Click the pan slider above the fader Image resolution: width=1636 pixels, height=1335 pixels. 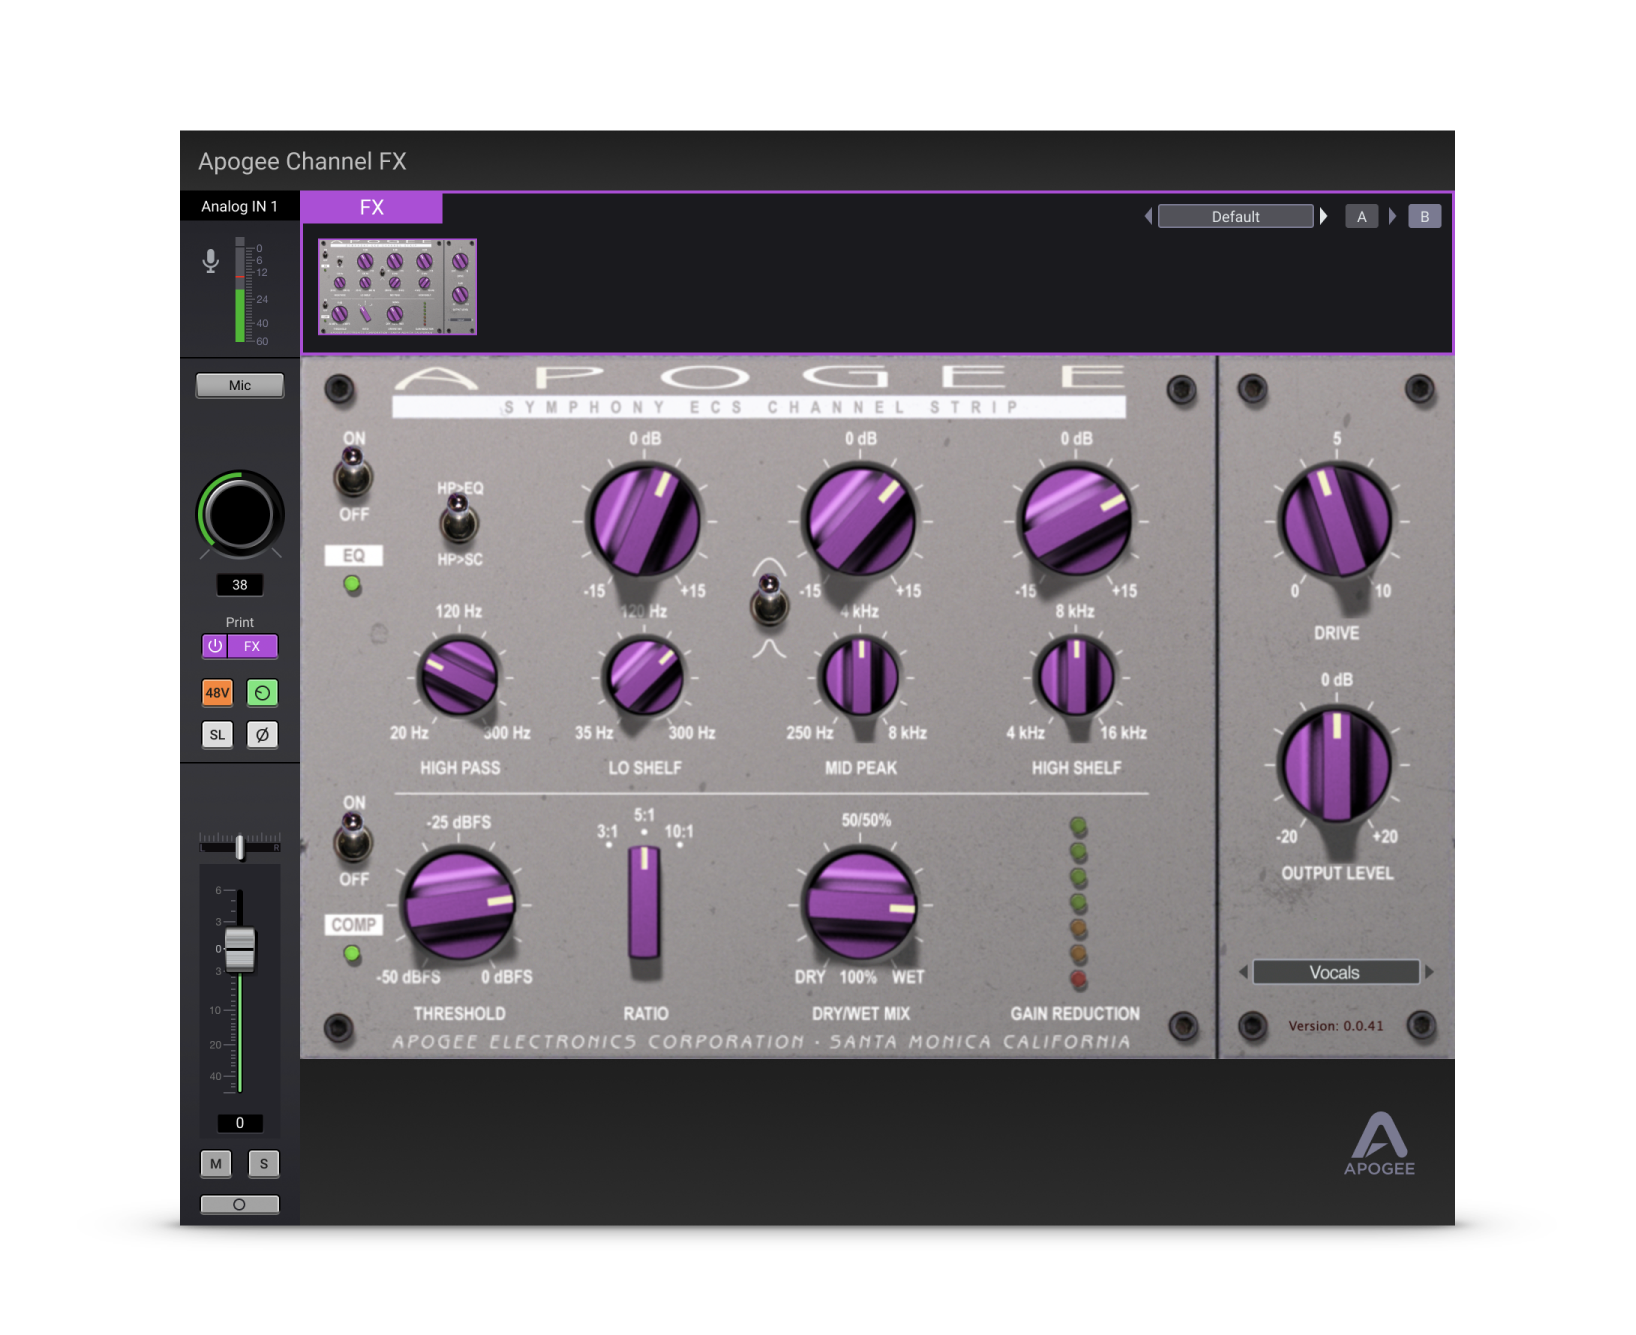click(x=240, y=846)
